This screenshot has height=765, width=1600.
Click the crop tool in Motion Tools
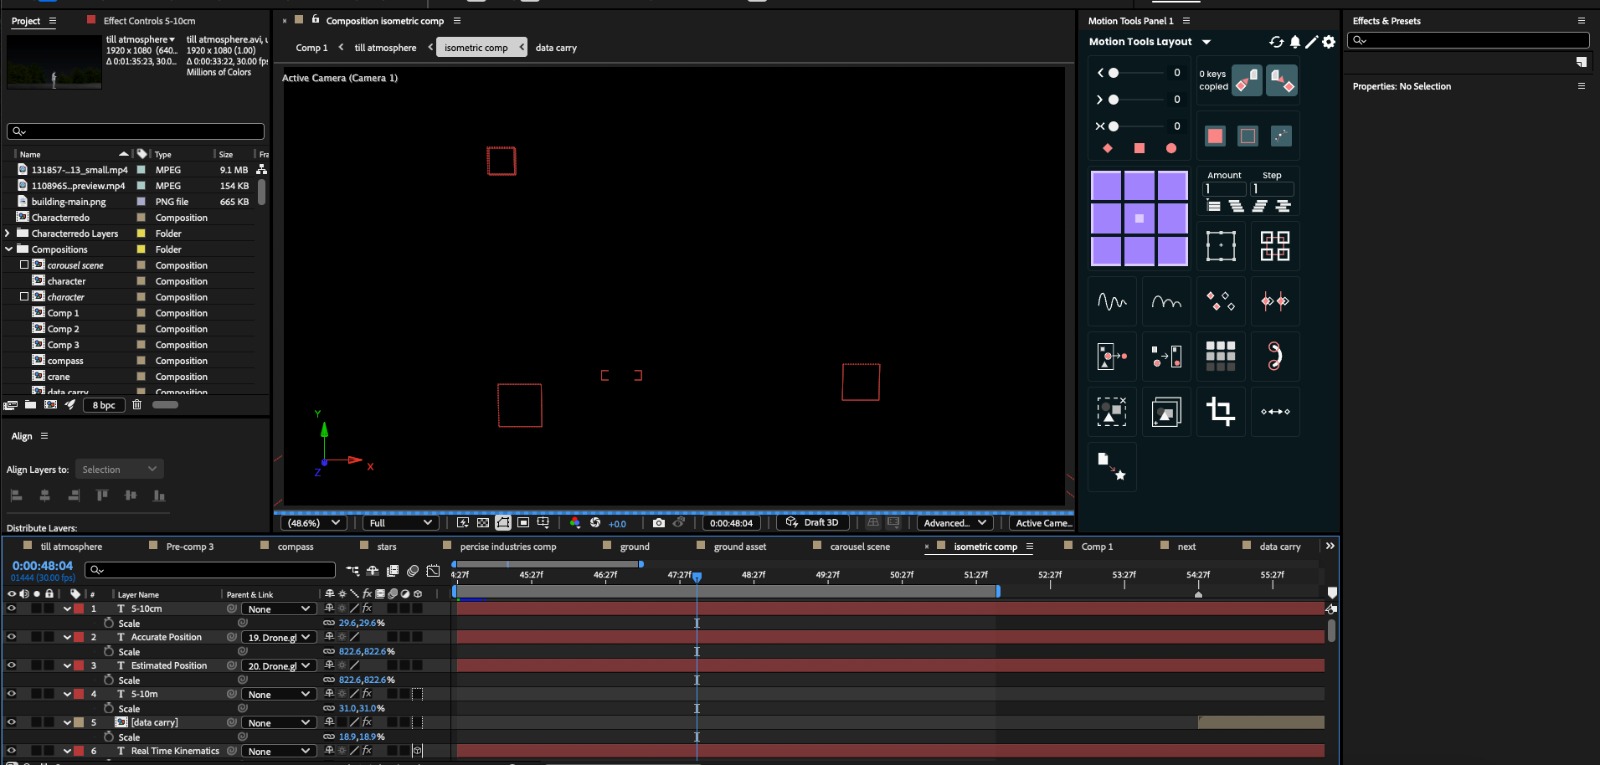[1220, 411]
